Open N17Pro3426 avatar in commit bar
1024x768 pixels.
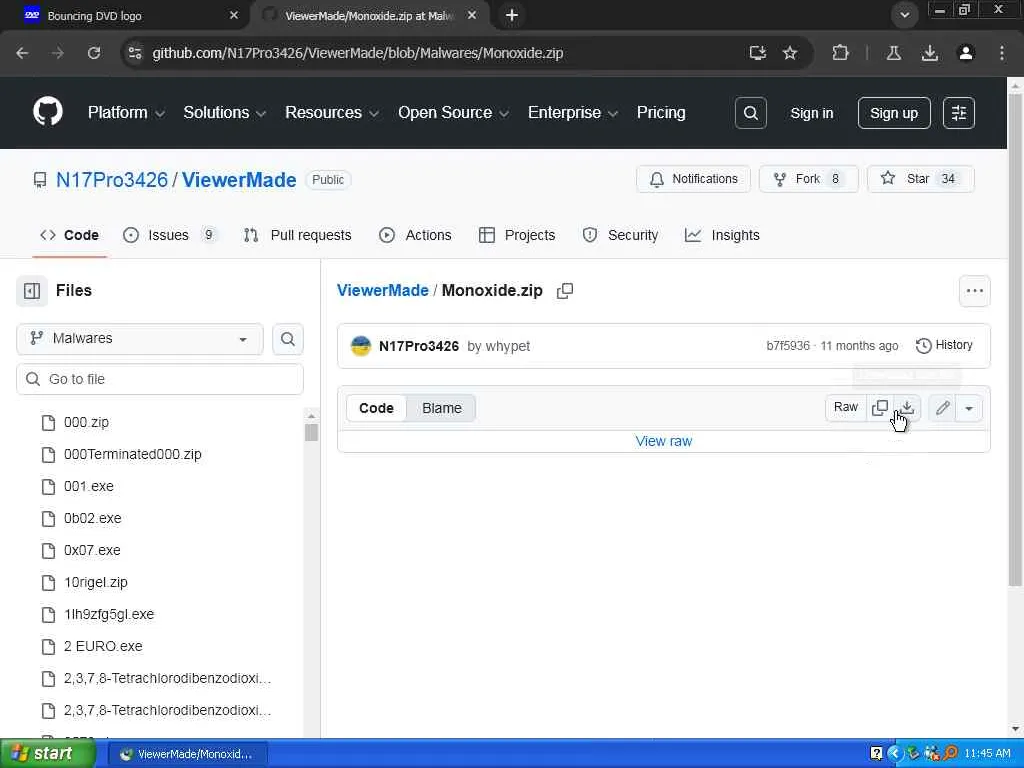360,346
